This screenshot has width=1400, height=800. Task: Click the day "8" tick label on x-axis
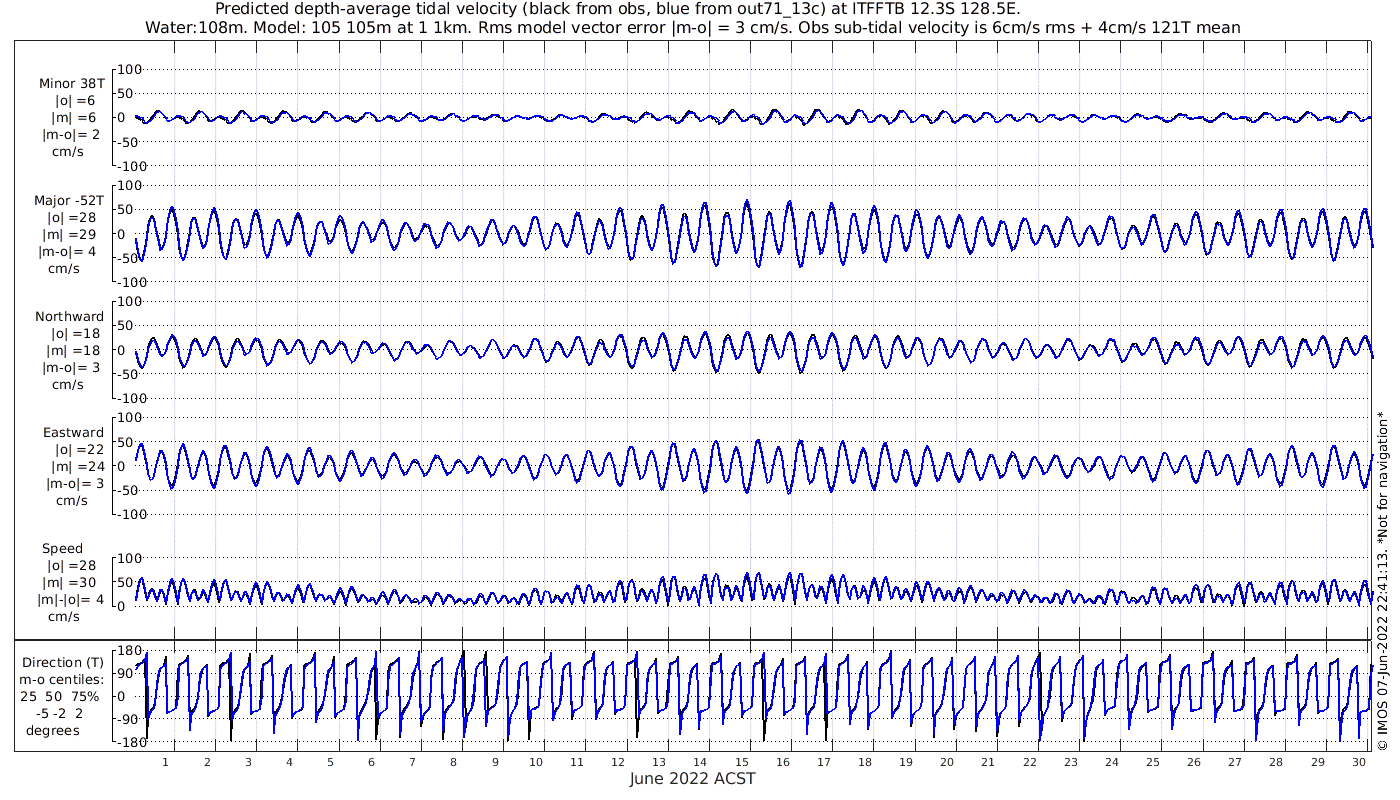click(454, 762)
